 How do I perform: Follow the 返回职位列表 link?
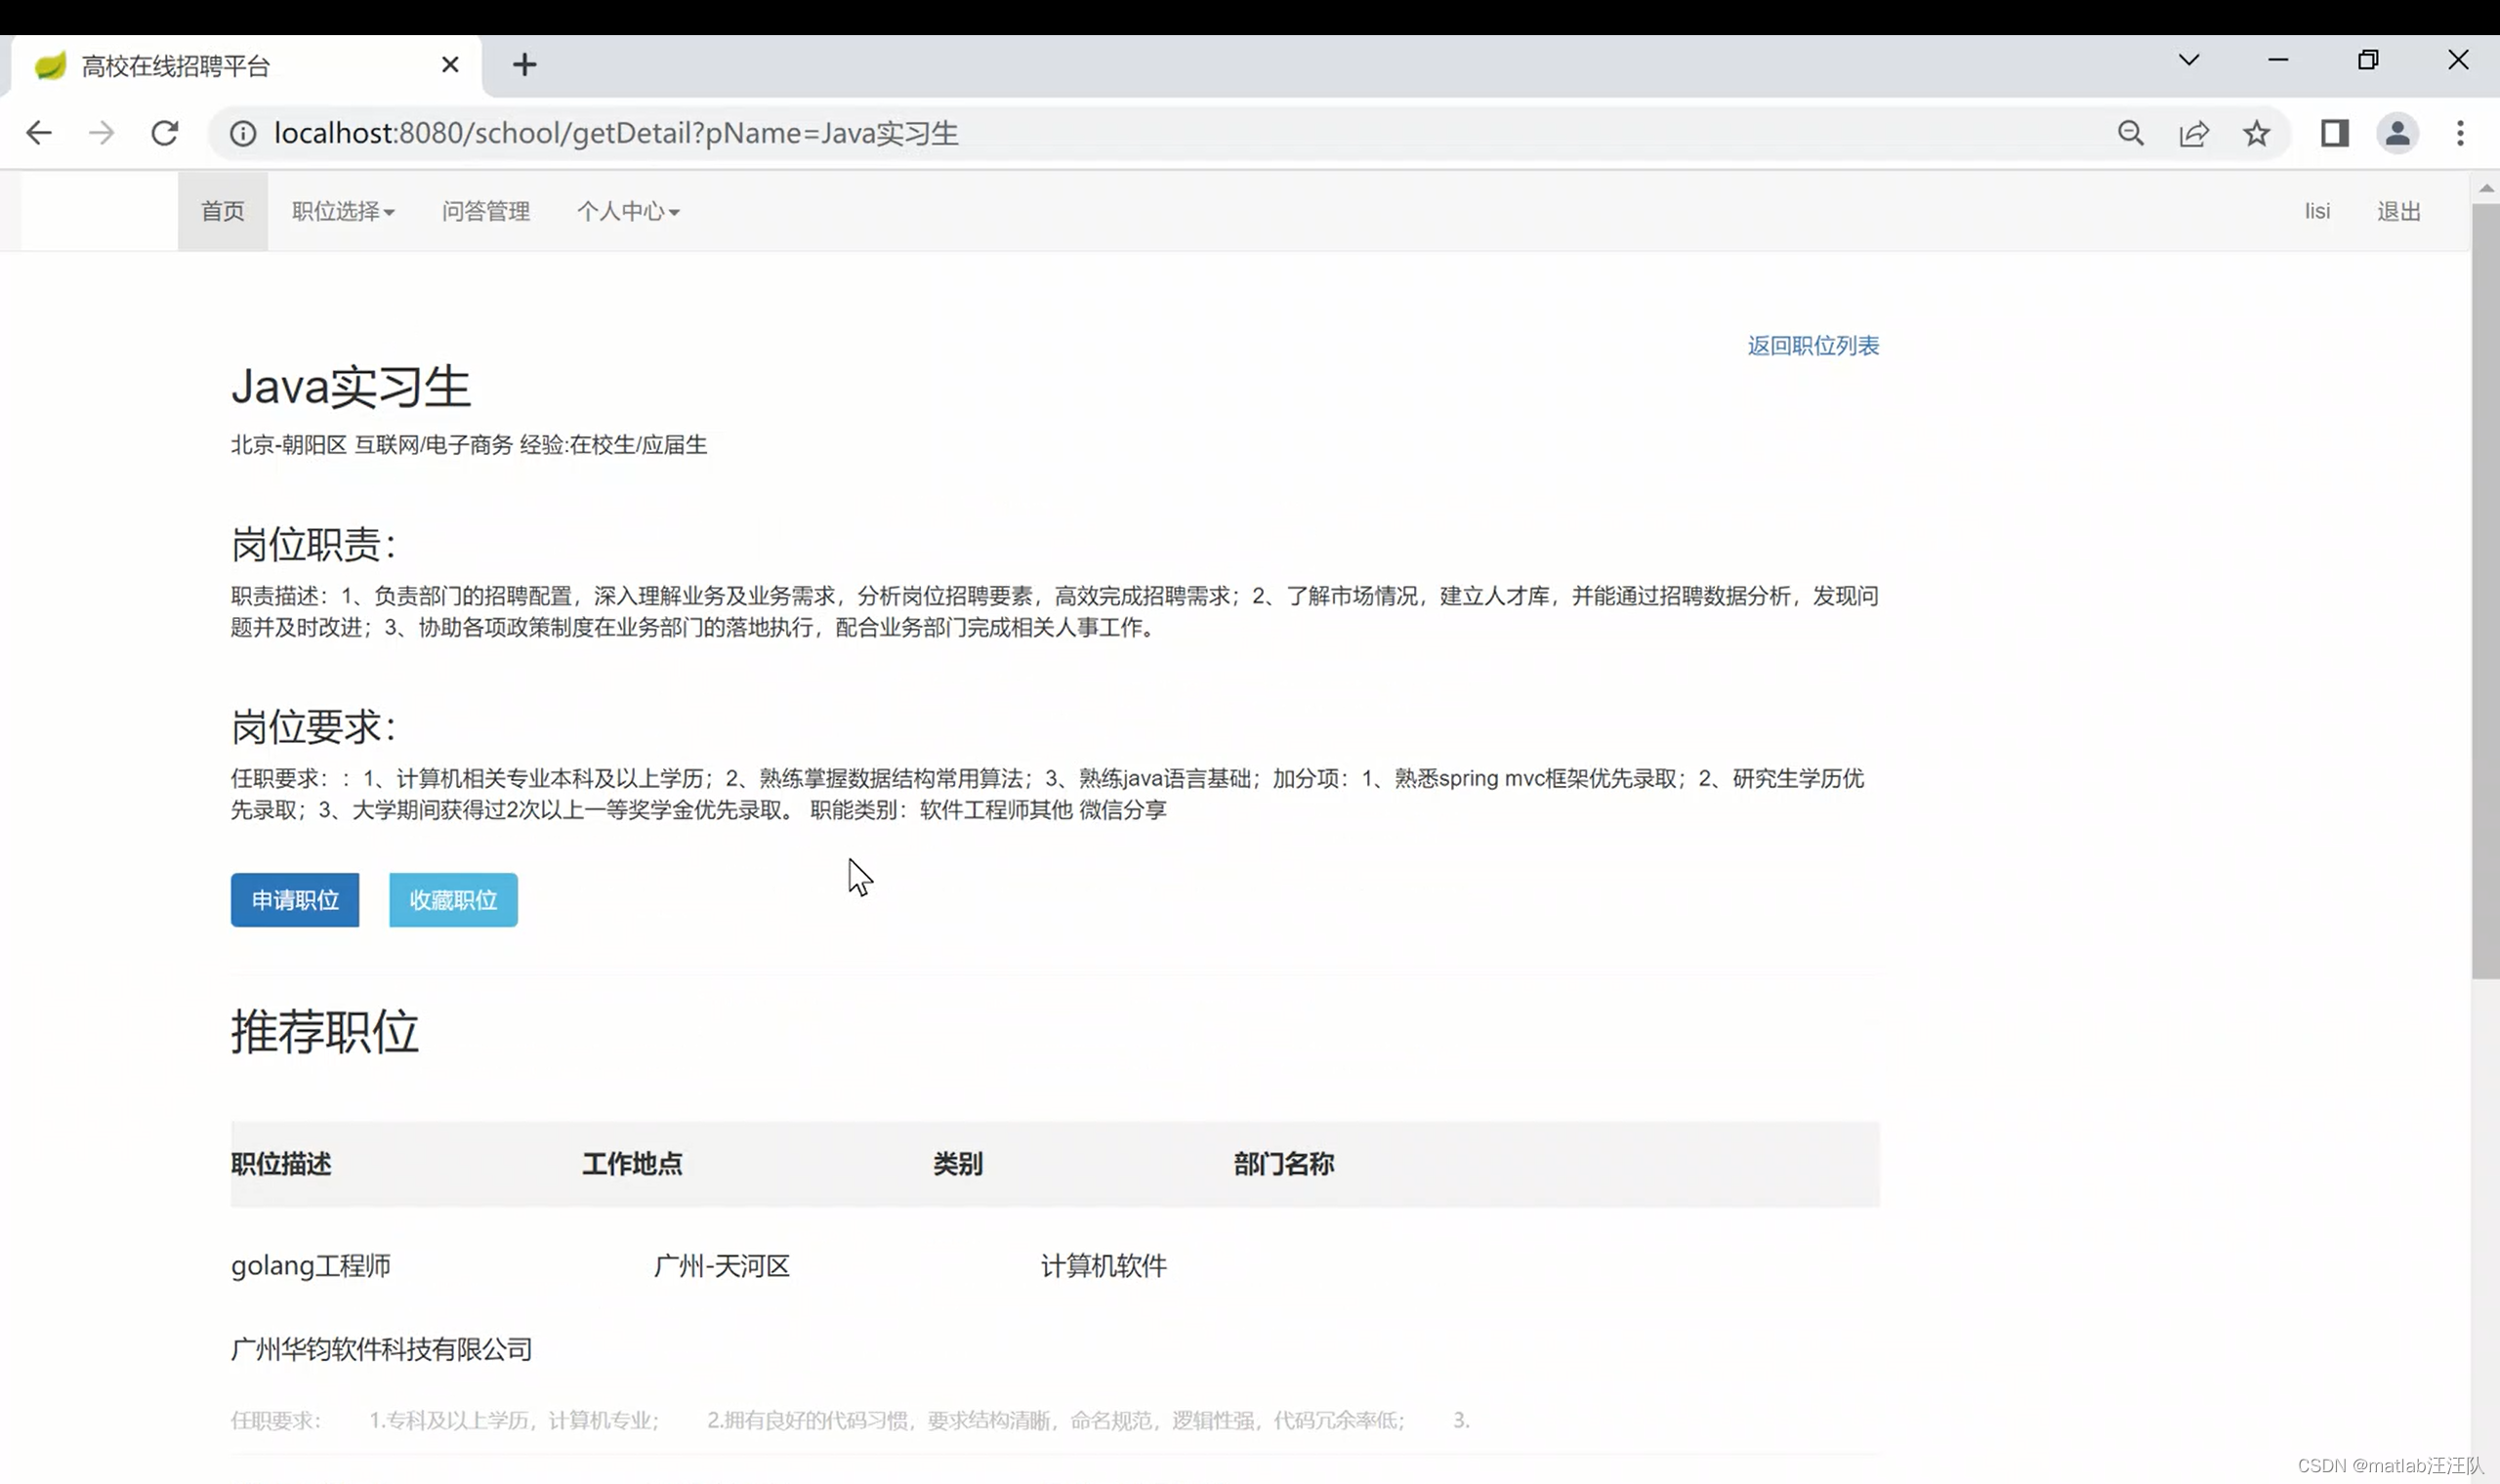pyautogui.click(x=1812, y=346)
